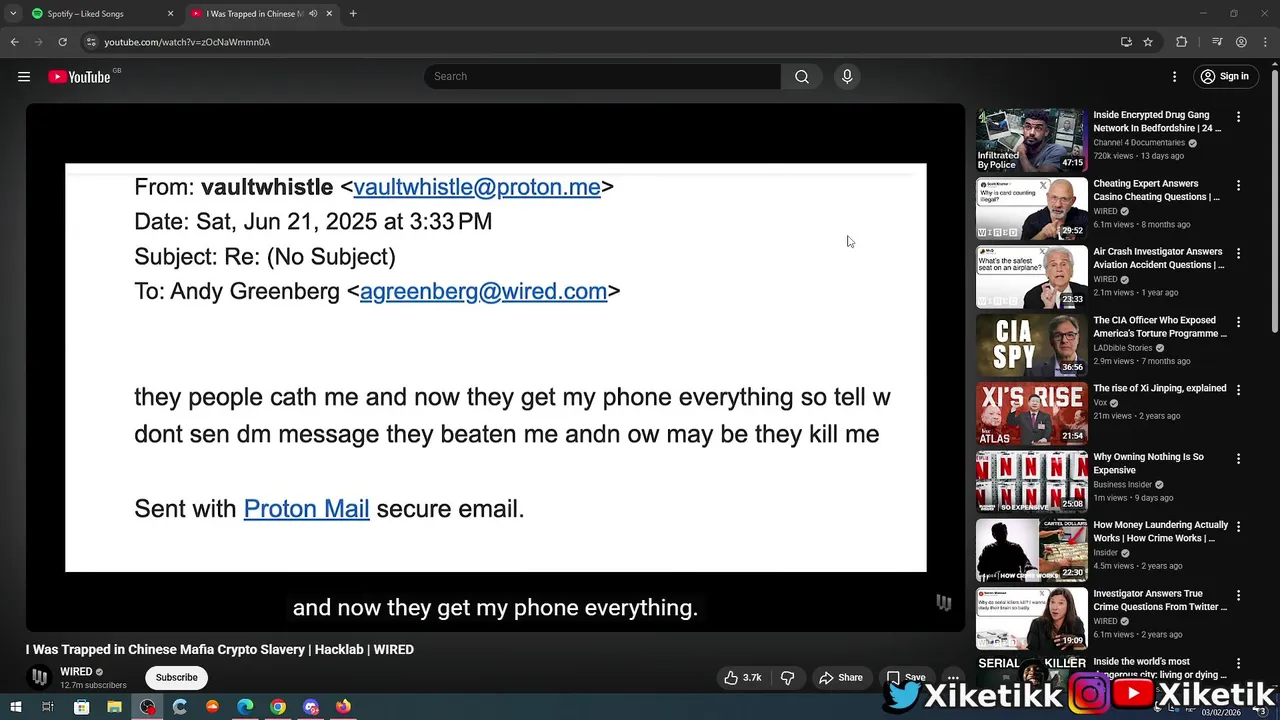Viewport: 1280px width, 720px height.
Task: Open the browser profile icon
Action: coord(1241,42)
